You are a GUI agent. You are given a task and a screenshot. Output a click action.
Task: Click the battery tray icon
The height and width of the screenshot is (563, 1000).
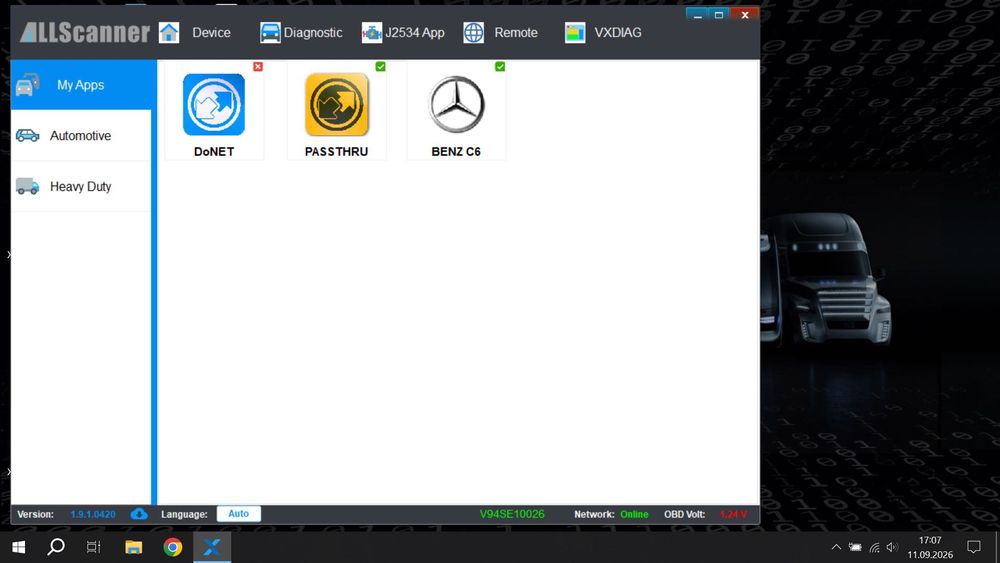(855, 547)
